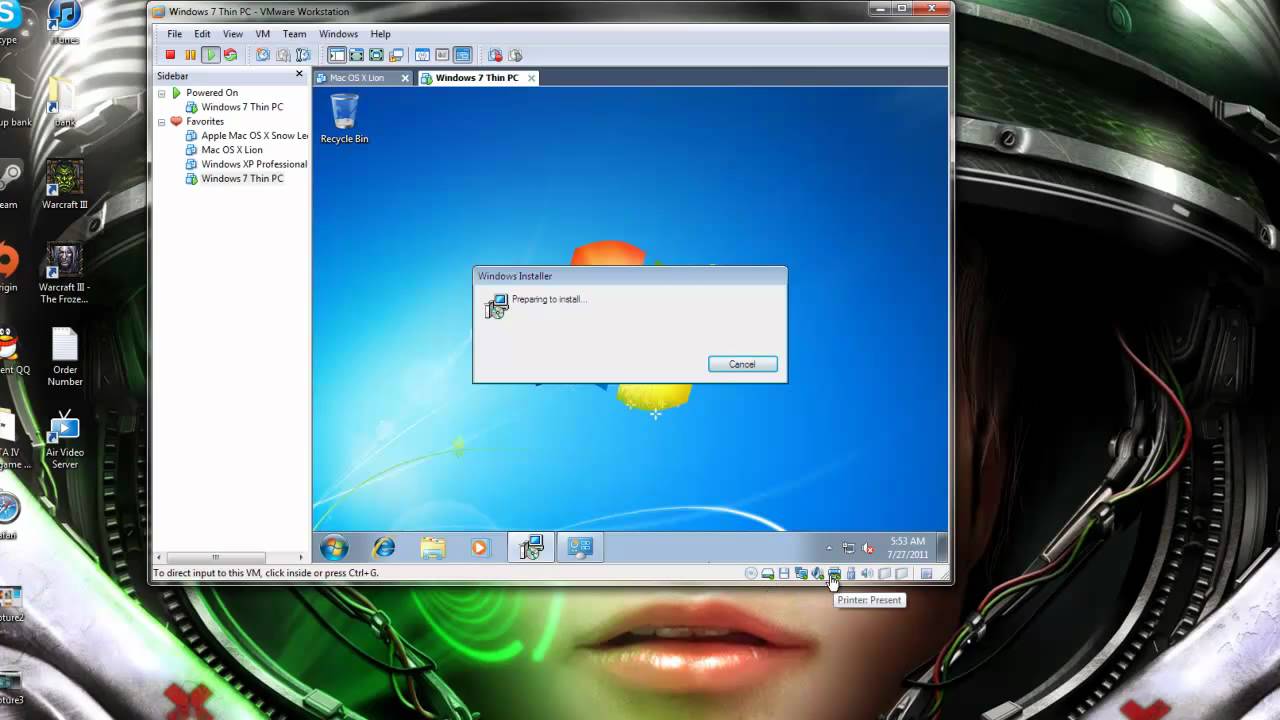Click the green Power On play icon

[x=210, y=55]
